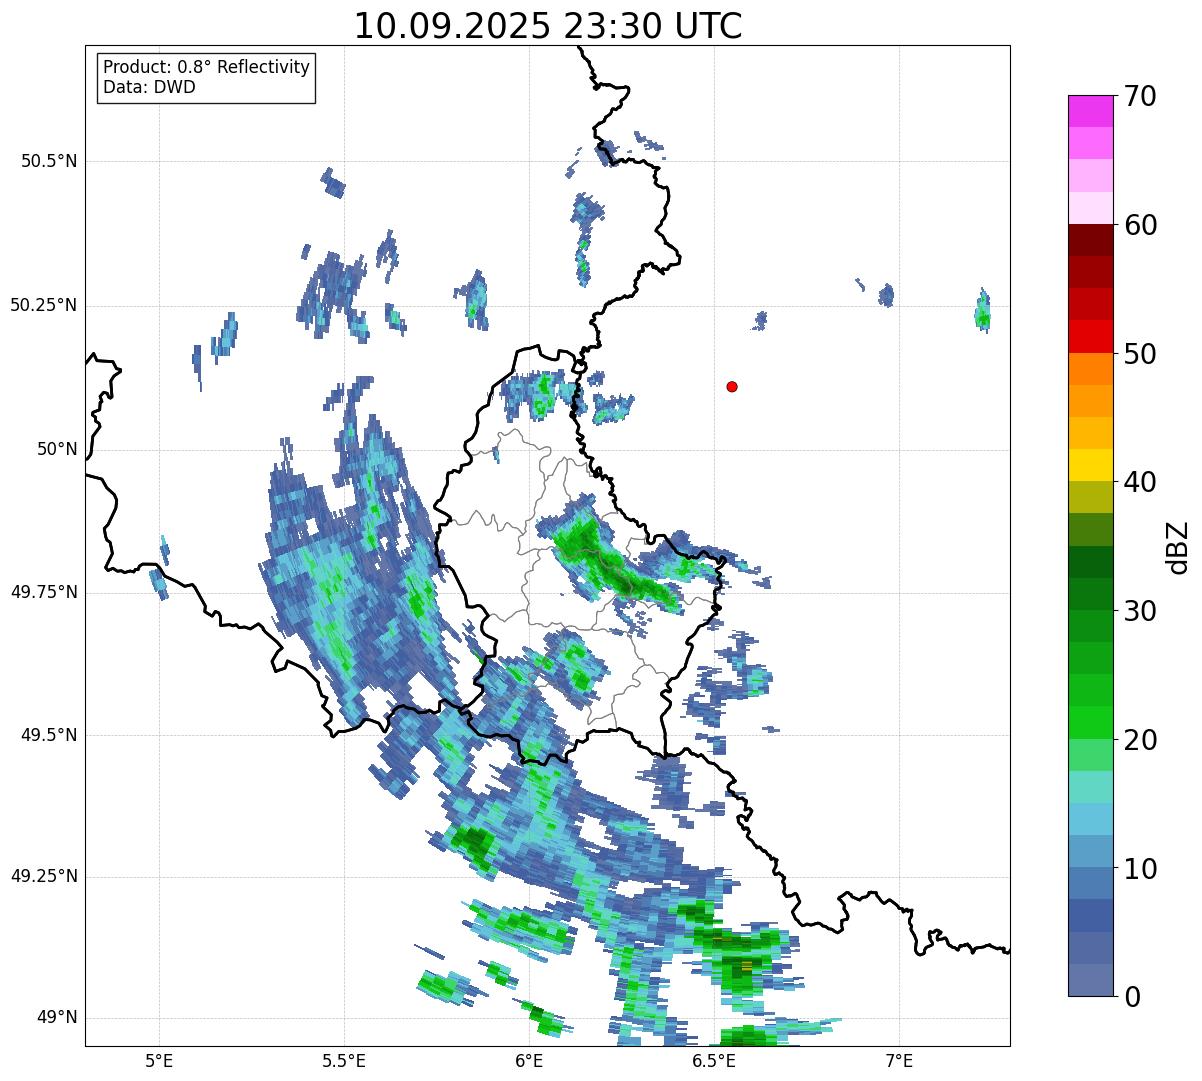The height and width of the screenshot is (1081, 1202).
Task: Click the 'Data: DWD' label
Action: (x=149, y=87)
